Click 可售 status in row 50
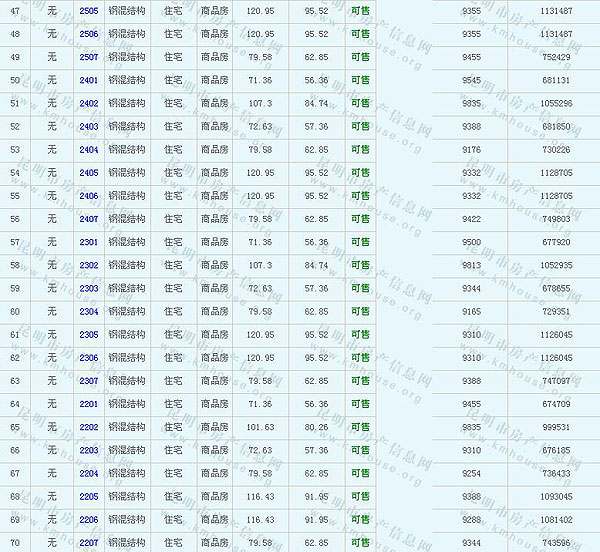 pos(360,80)
